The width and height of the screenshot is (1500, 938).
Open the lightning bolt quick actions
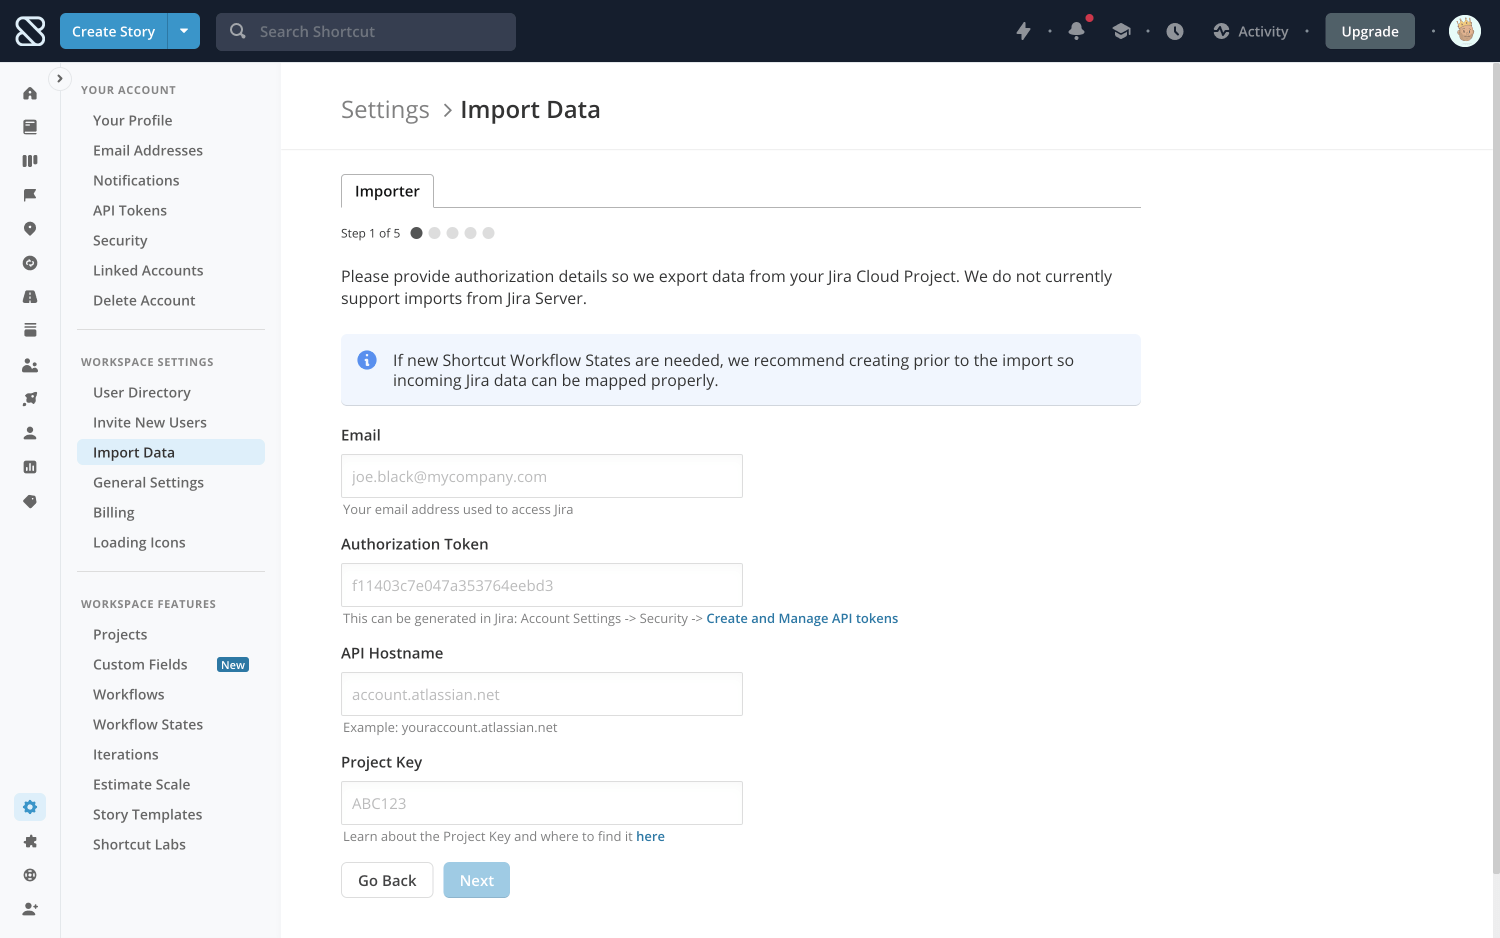point(1023,31)
